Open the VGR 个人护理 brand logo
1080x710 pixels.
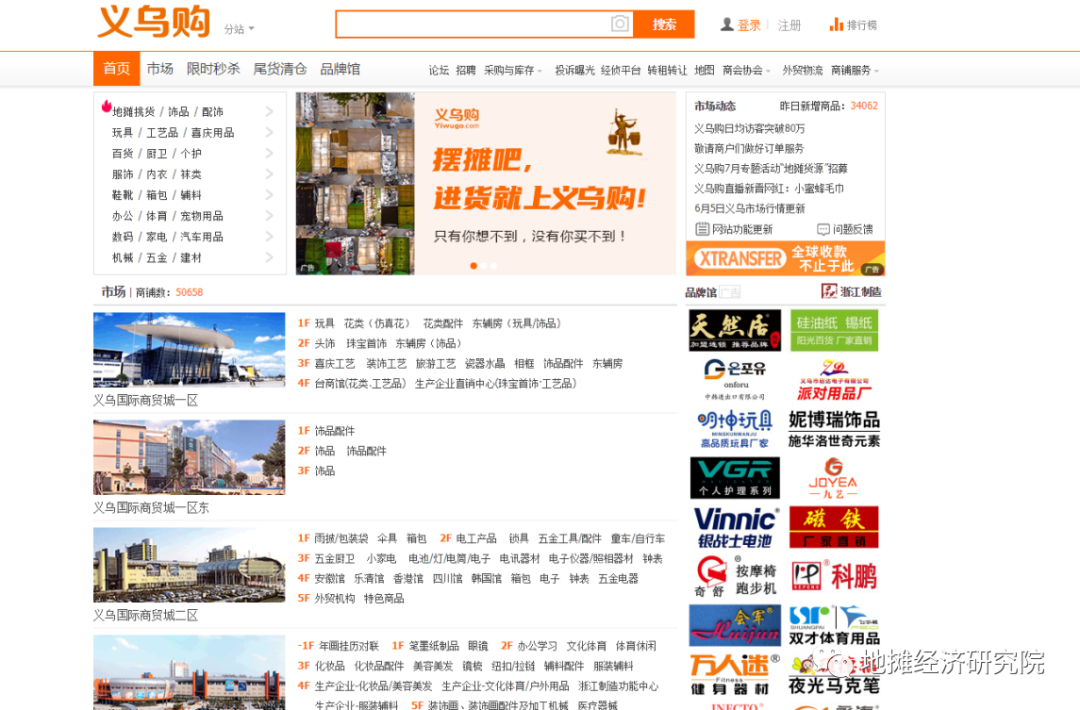(735, 478)
